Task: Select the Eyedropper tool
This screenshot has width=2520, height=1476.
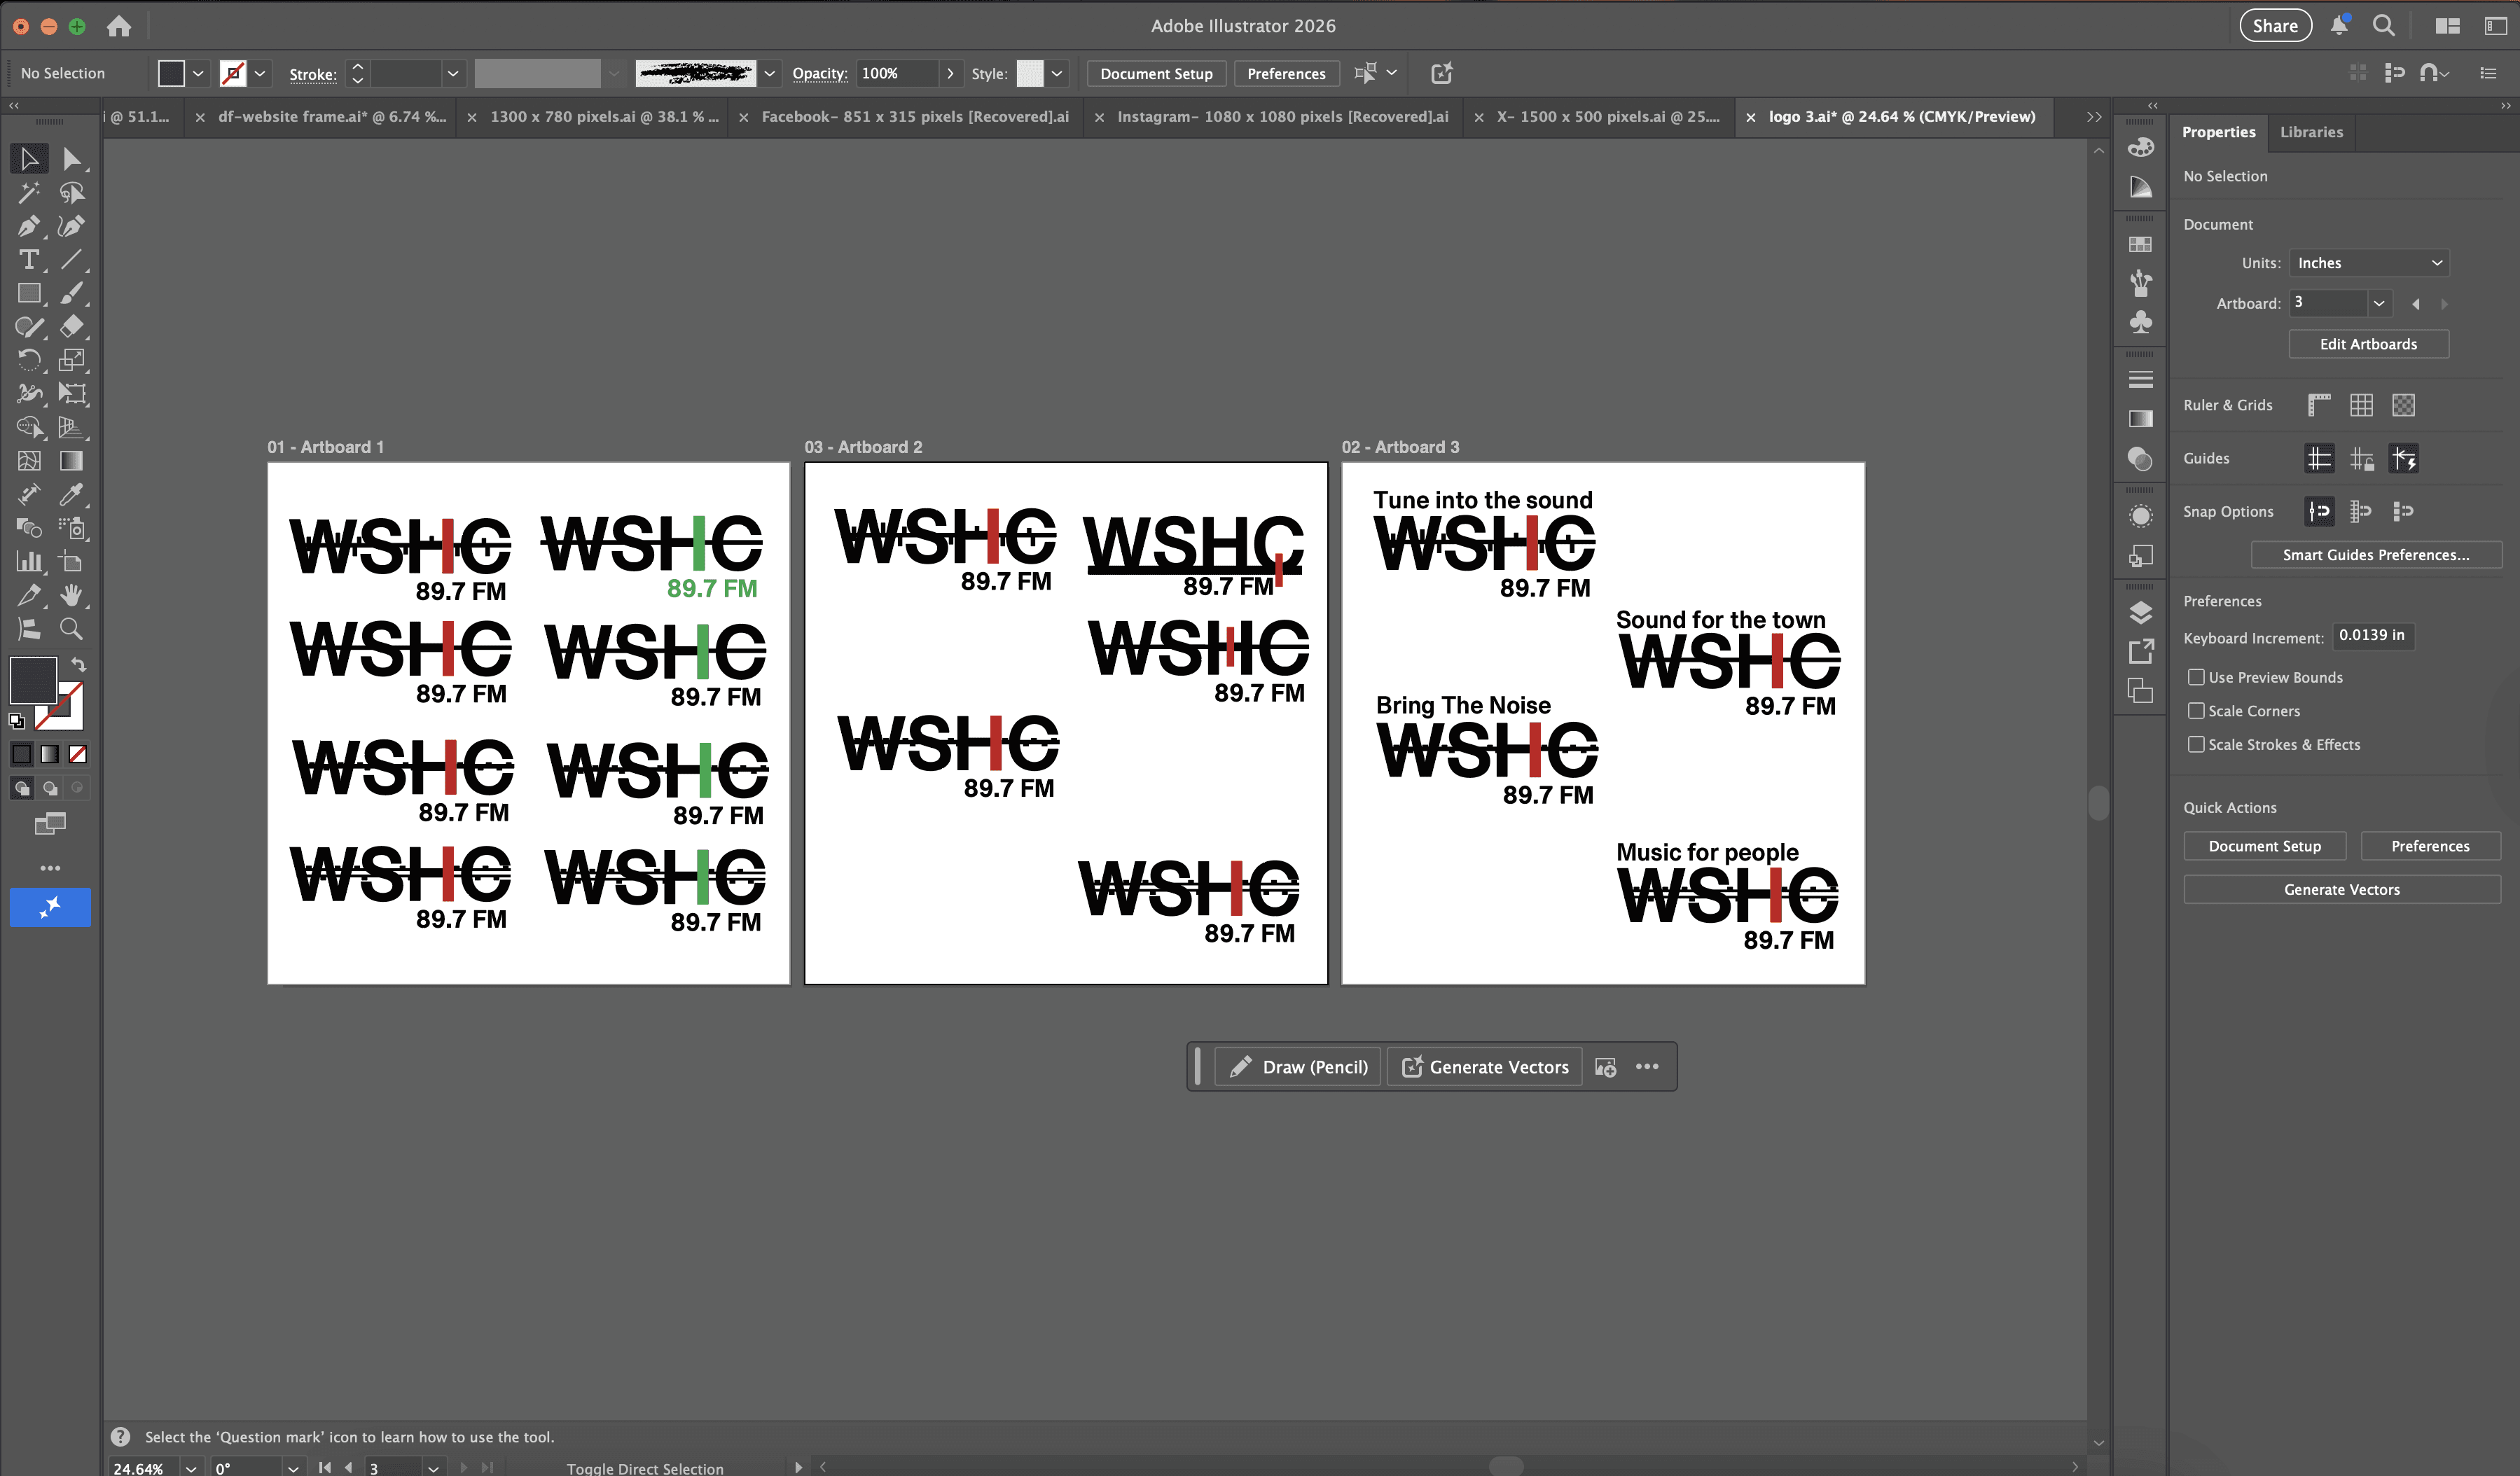Action: (71, 494)
